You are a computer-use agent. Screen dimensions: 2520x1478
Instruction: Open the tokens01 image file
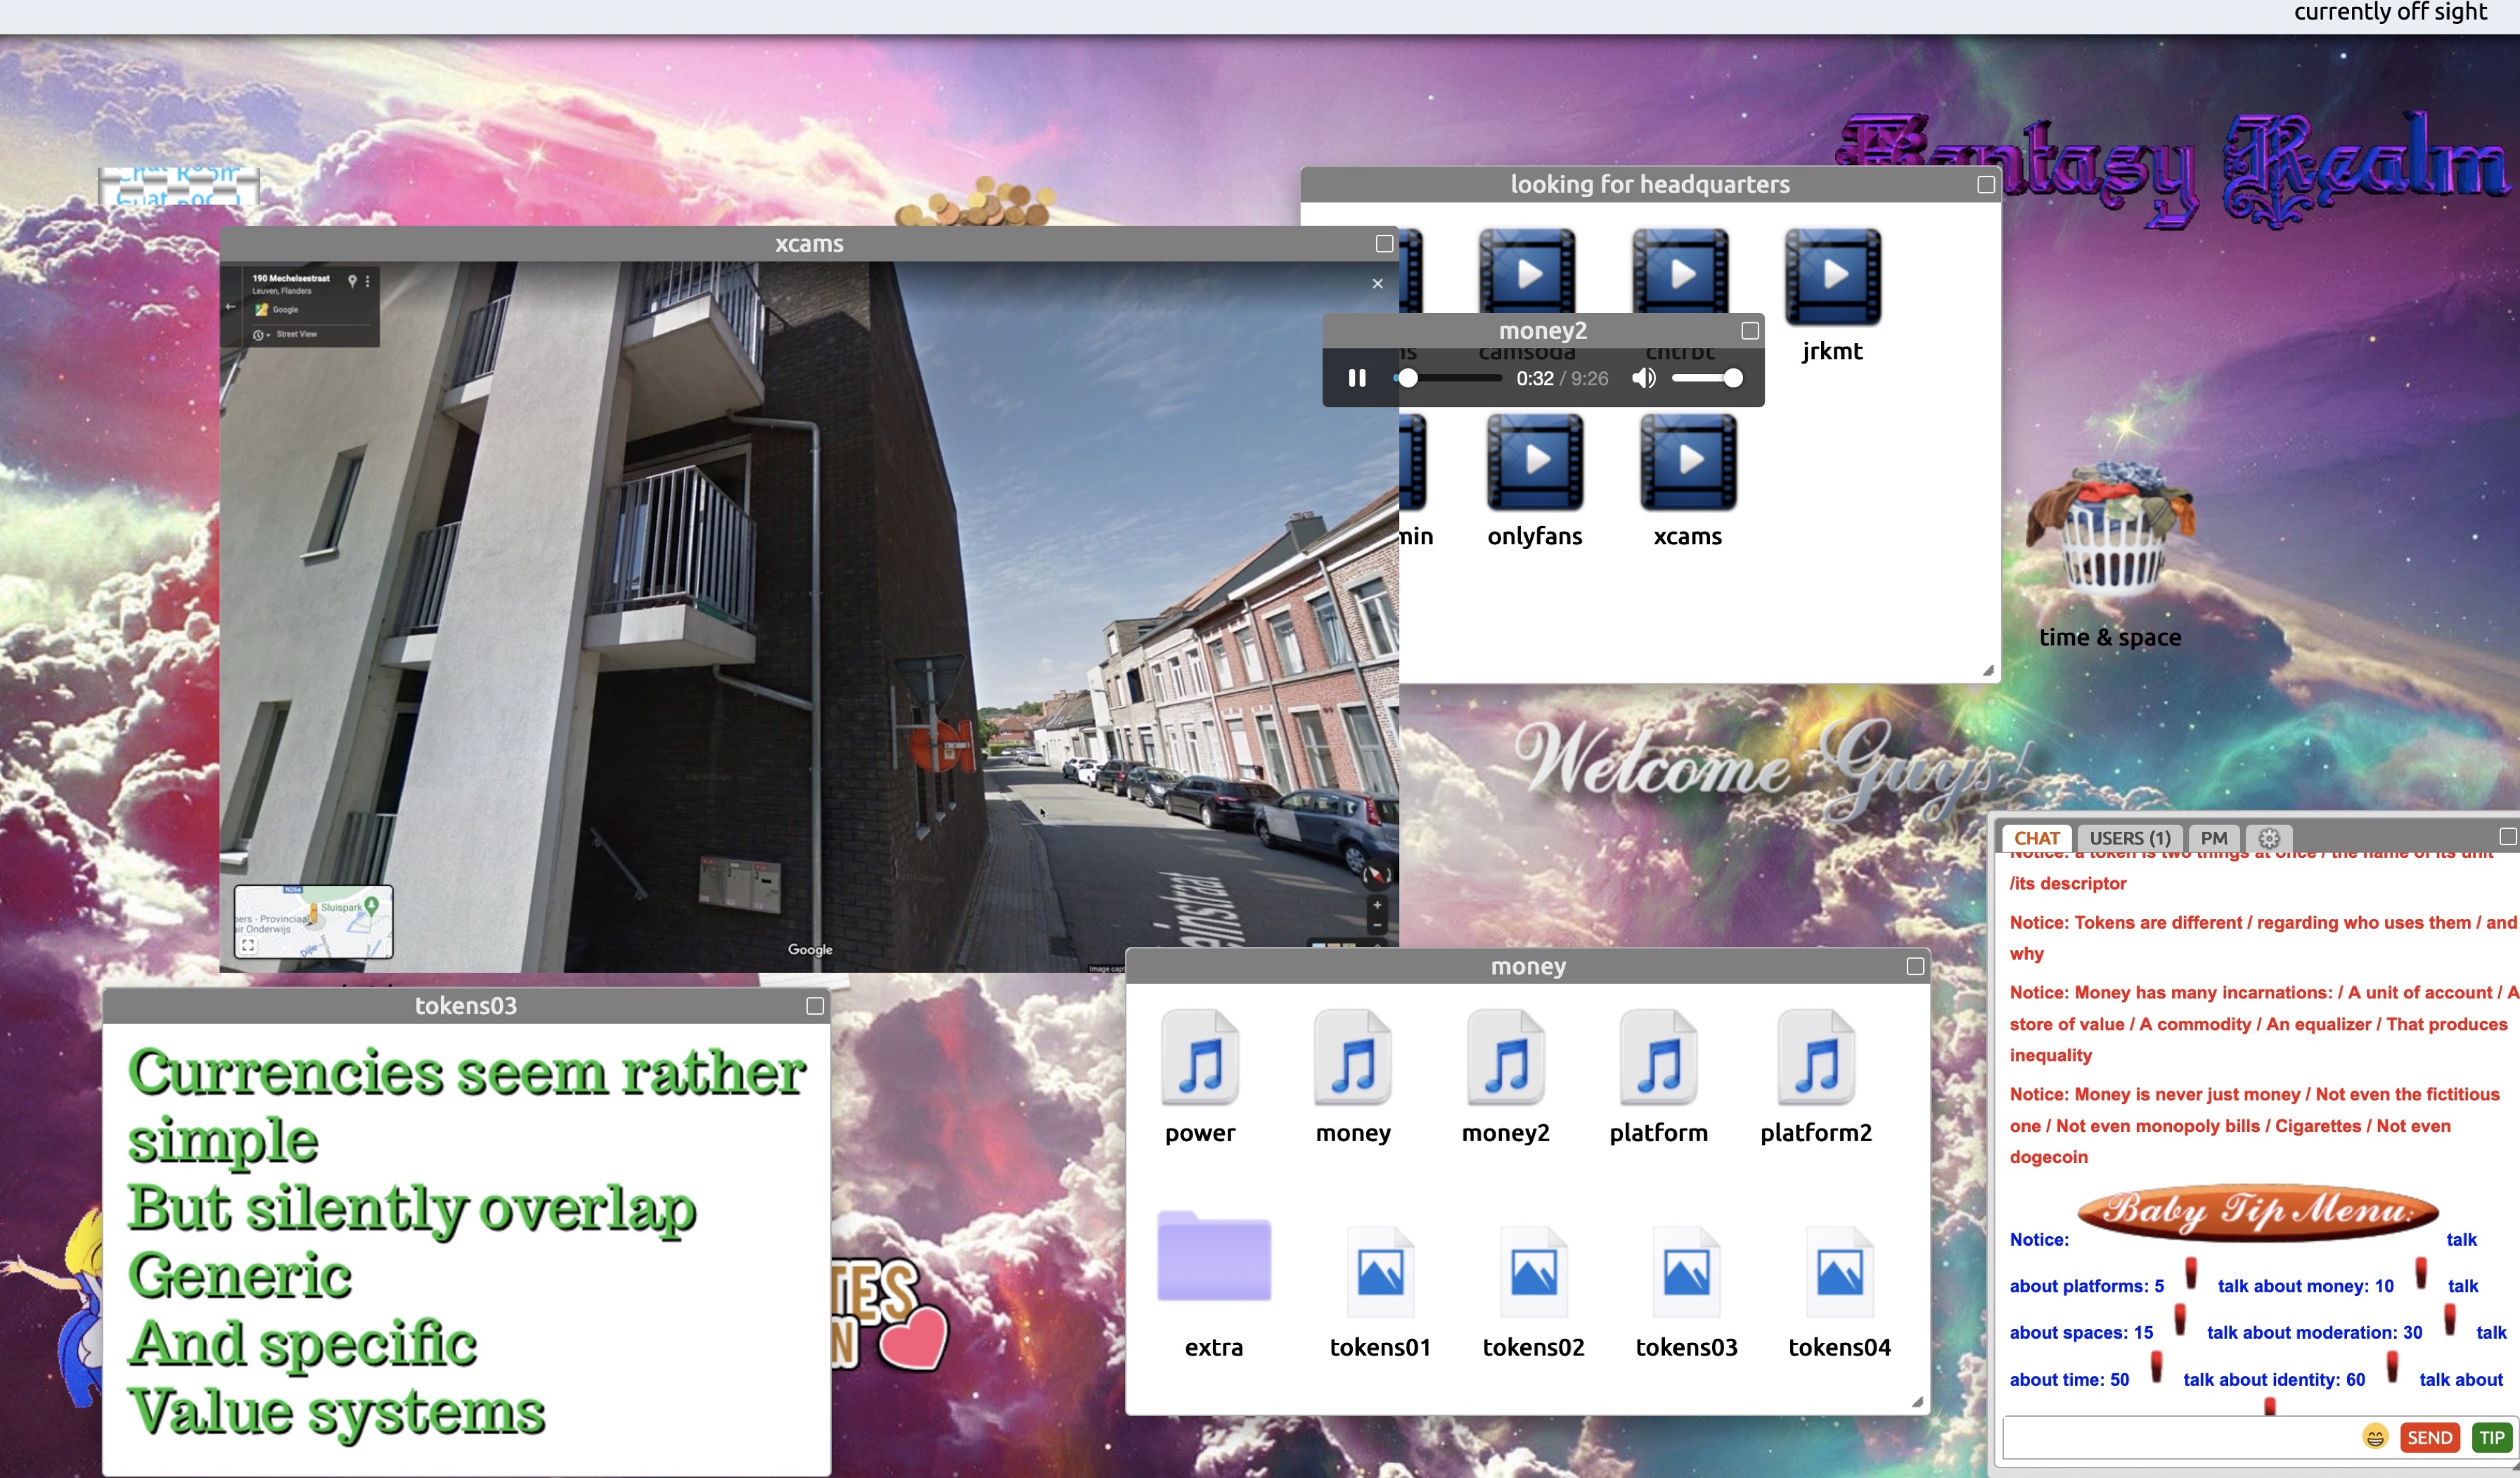(x=1380, y=1272)
